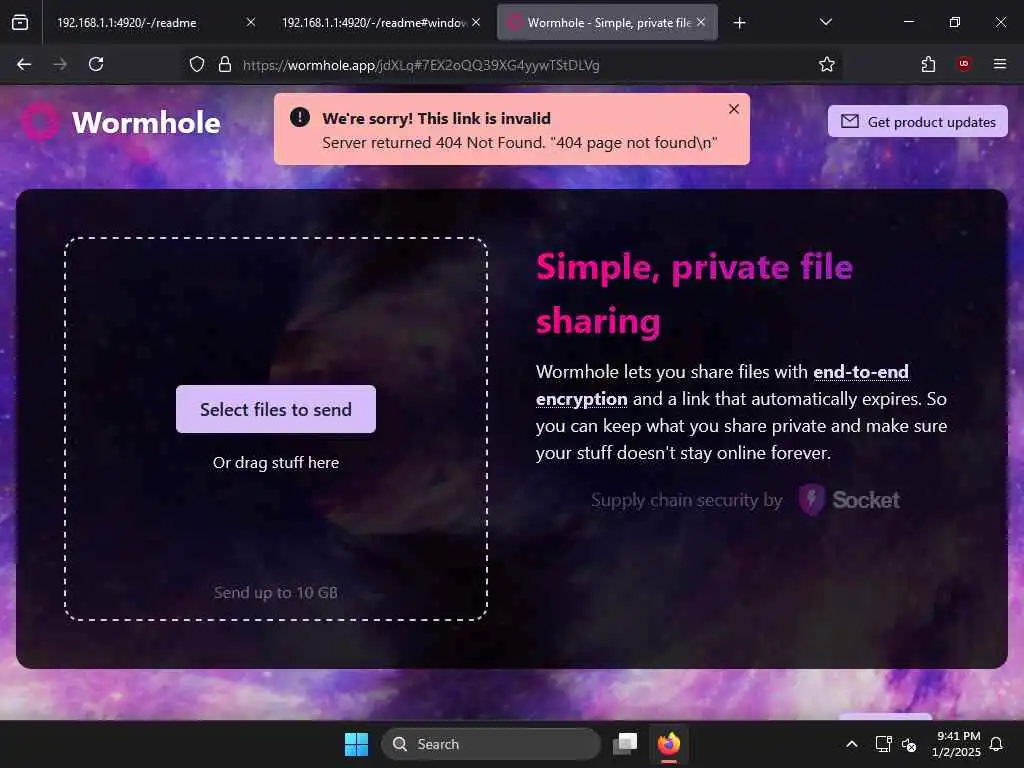Viewport: 1024px width, 768px height.
Task: Open Task View on the taskbar
Action: [625, 744]
